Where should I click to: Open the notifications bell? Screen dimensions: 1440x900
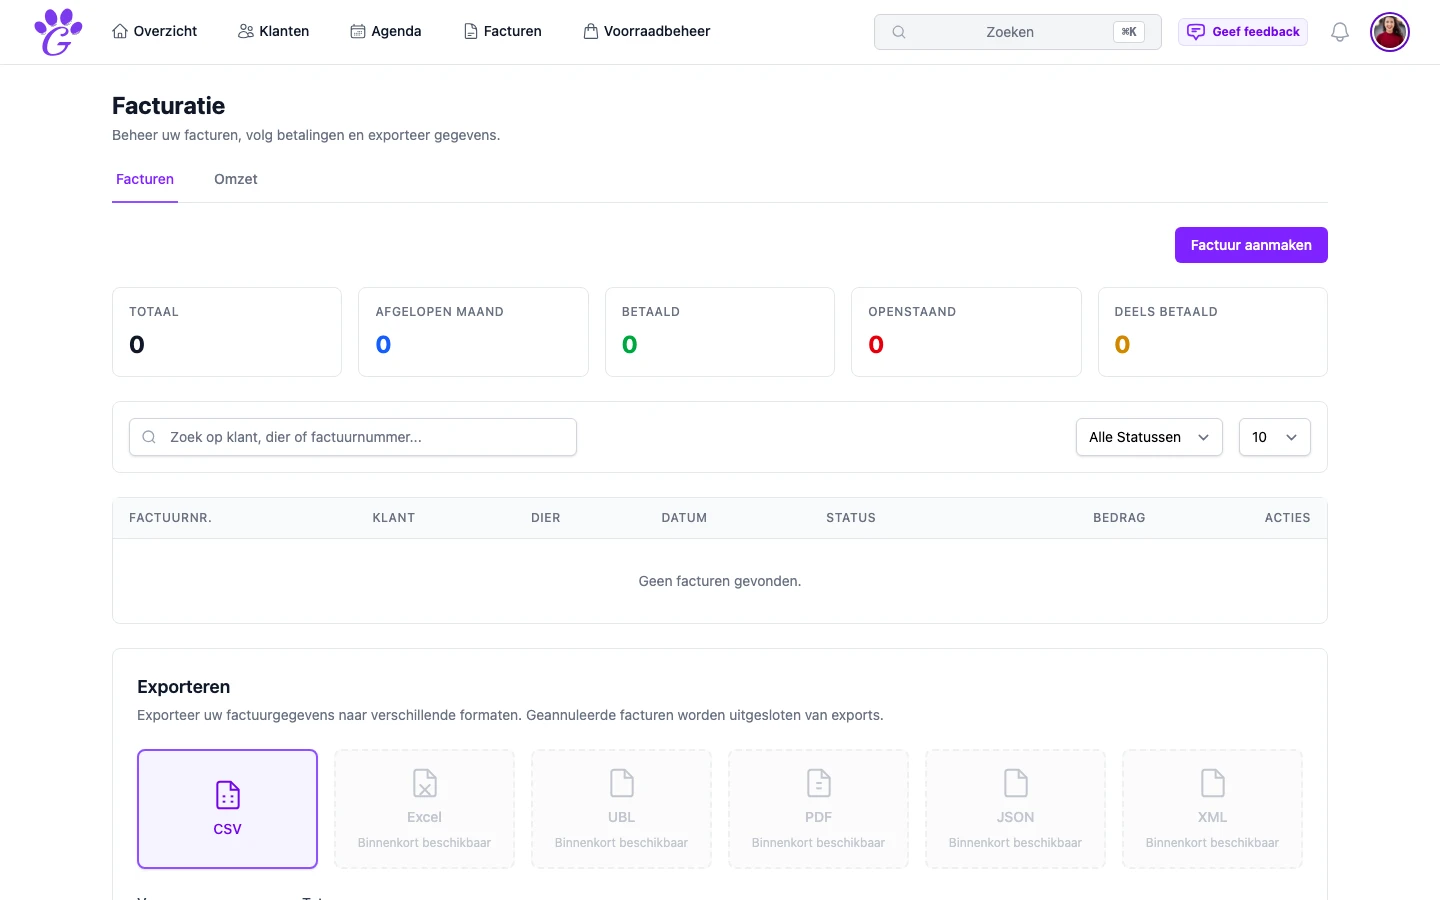tap(1339, 32)
